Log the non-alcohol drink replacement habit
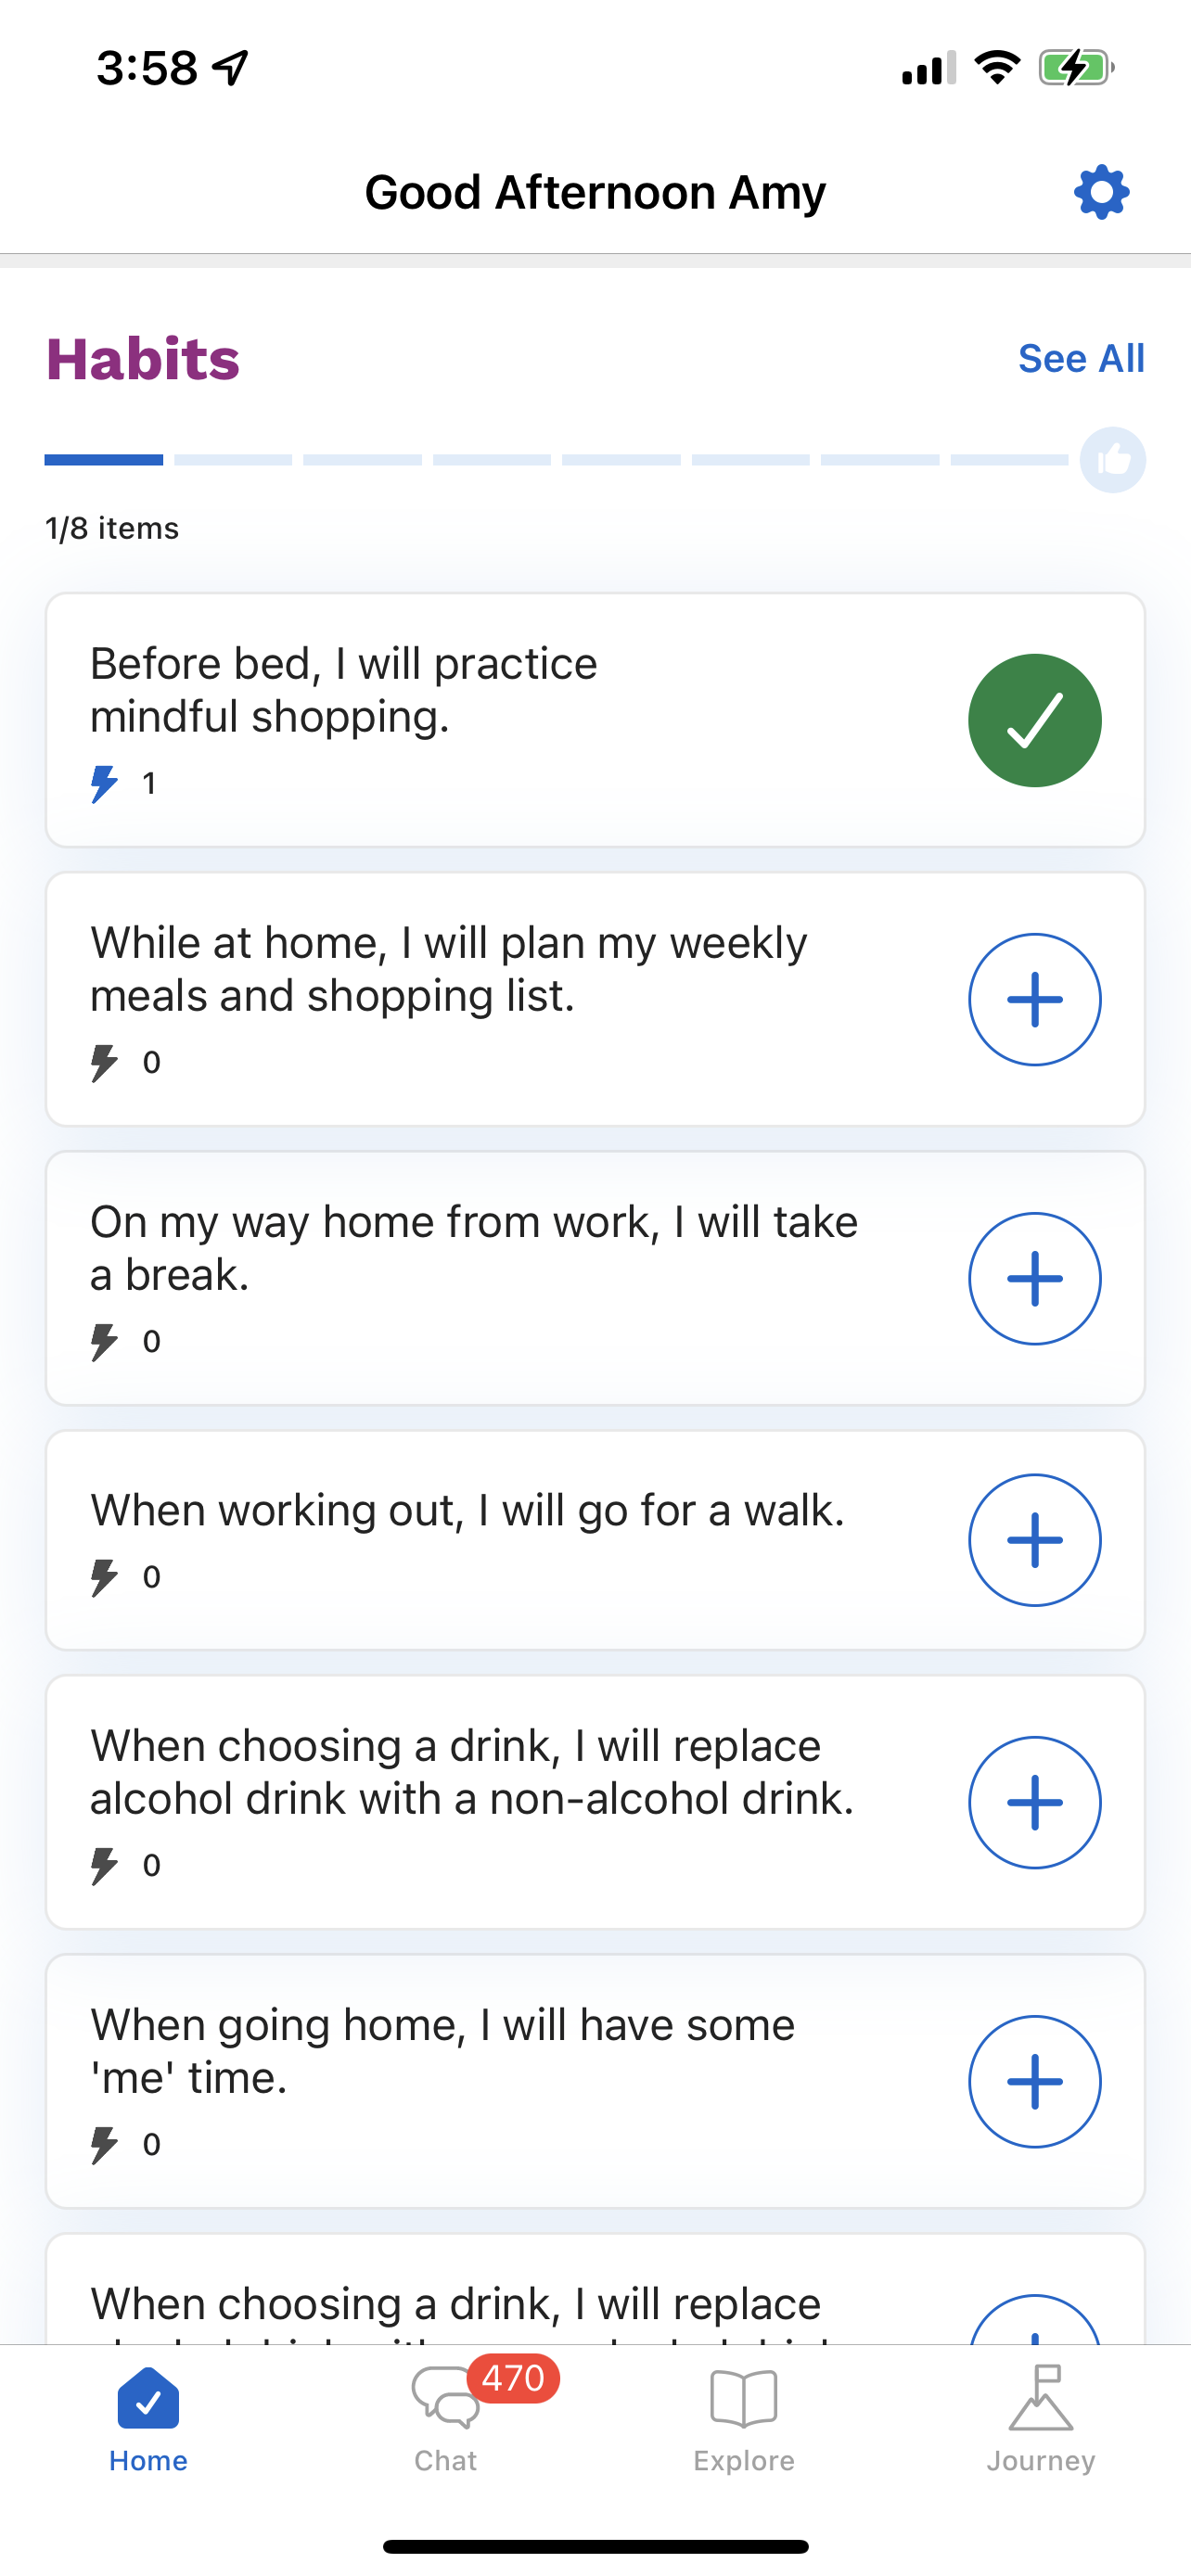 pyautogui.click(x=1034, y=1802)
